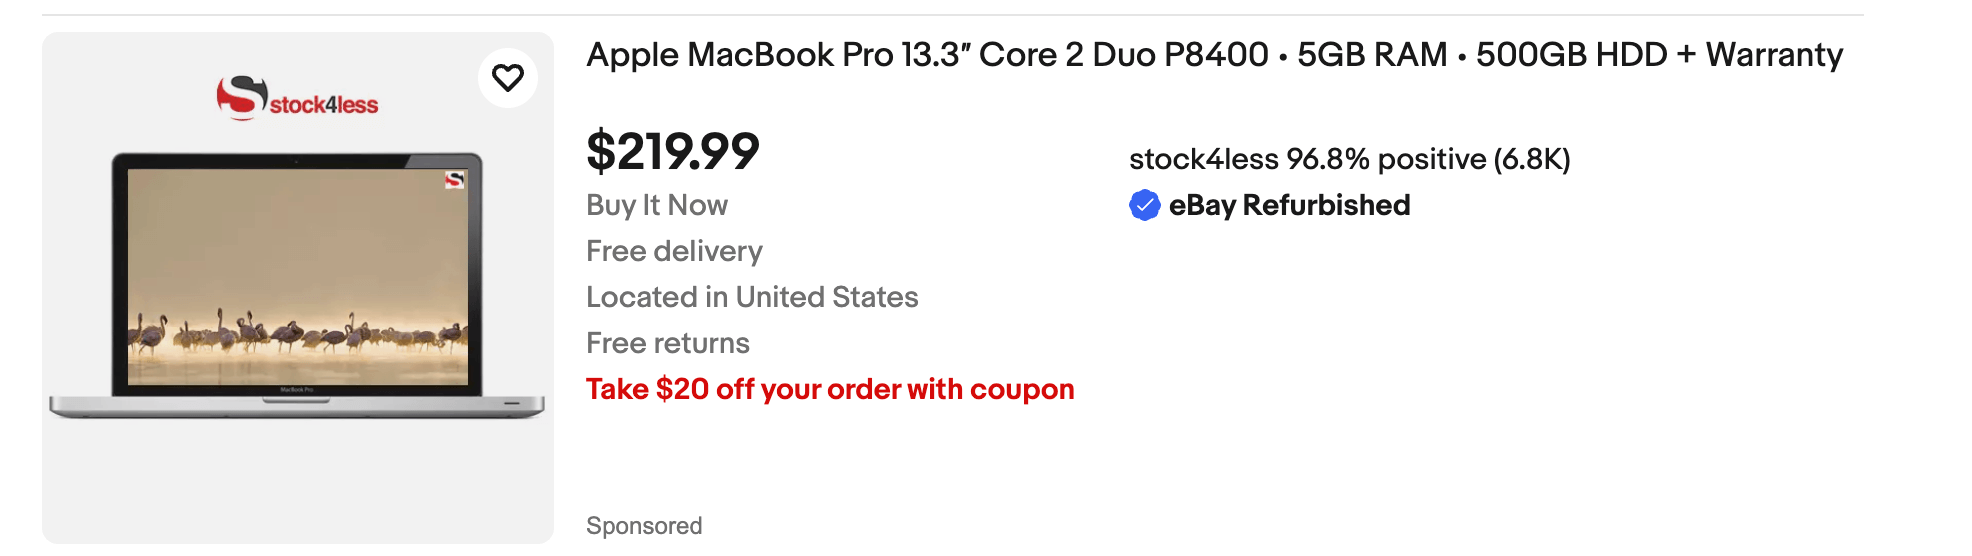Click the silver laptop base in the photo
Screen dimensions: 1972x556
[x=297, y=406]
